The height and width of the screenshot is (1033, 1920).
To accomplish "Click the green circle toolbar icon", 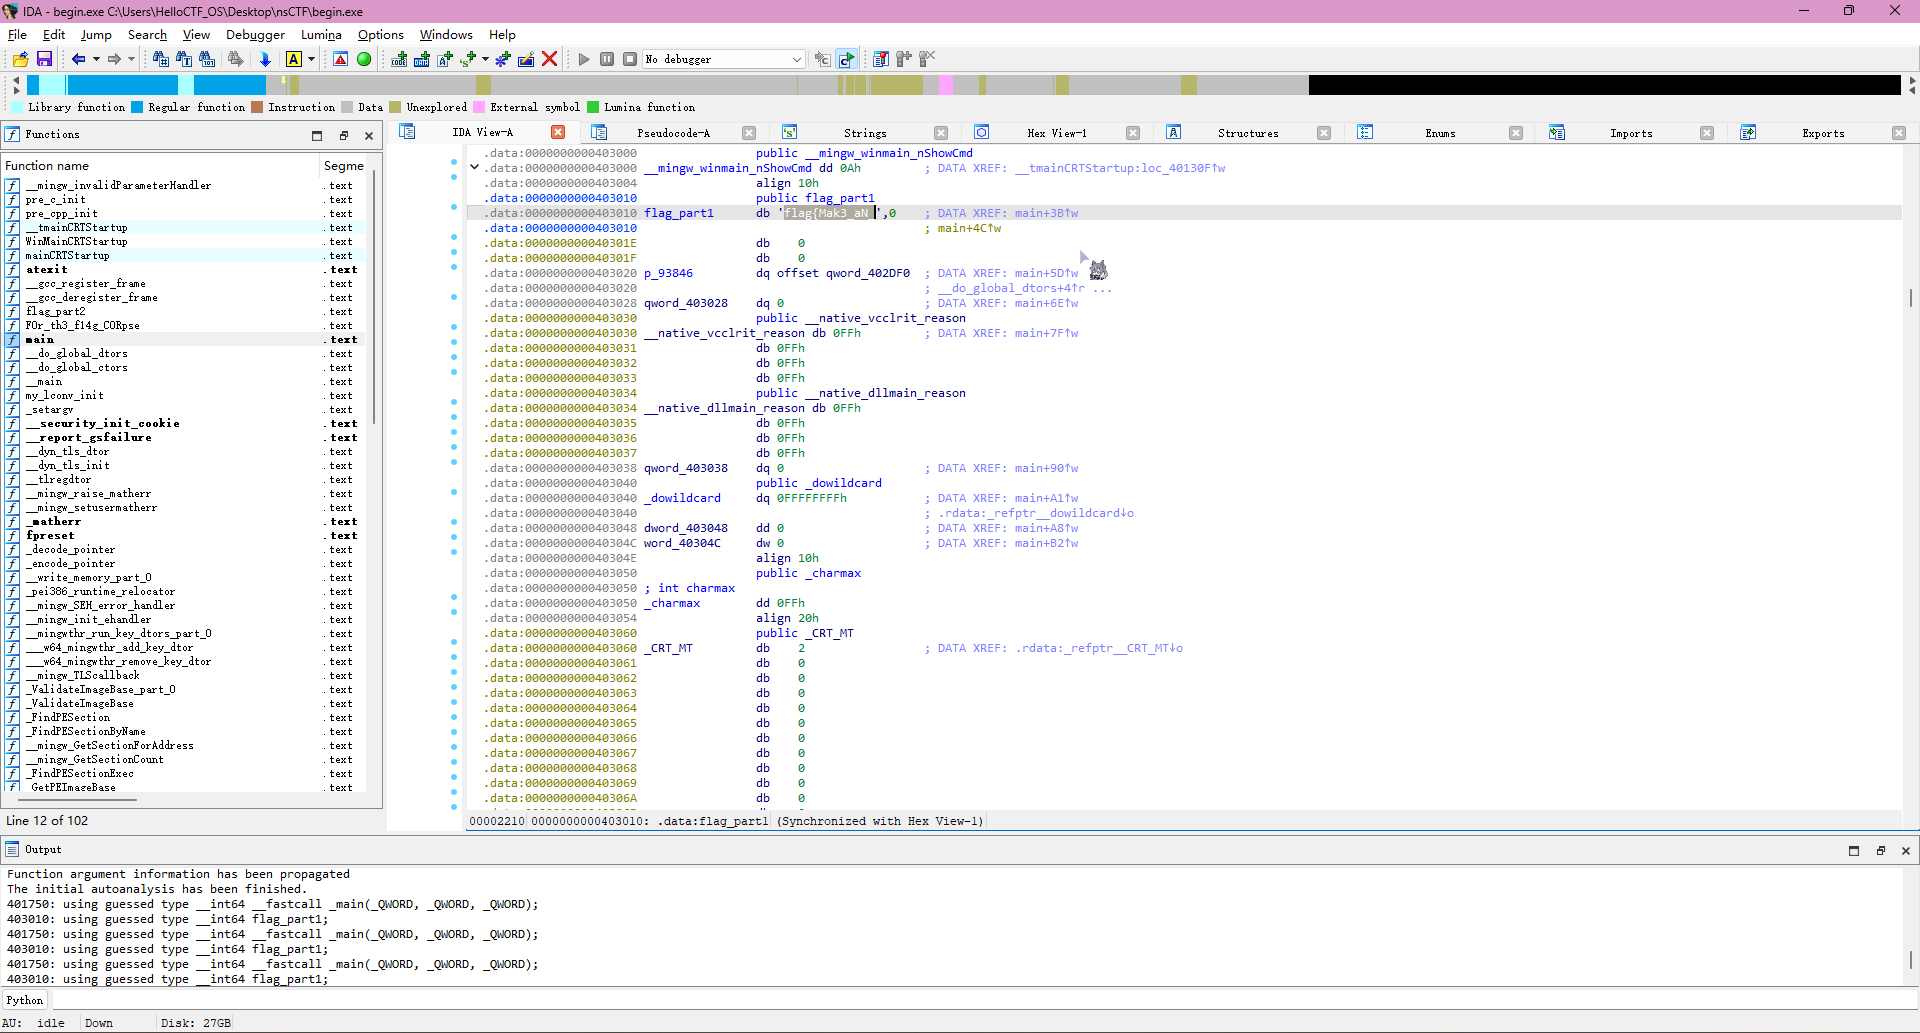I will pos(364,60).
